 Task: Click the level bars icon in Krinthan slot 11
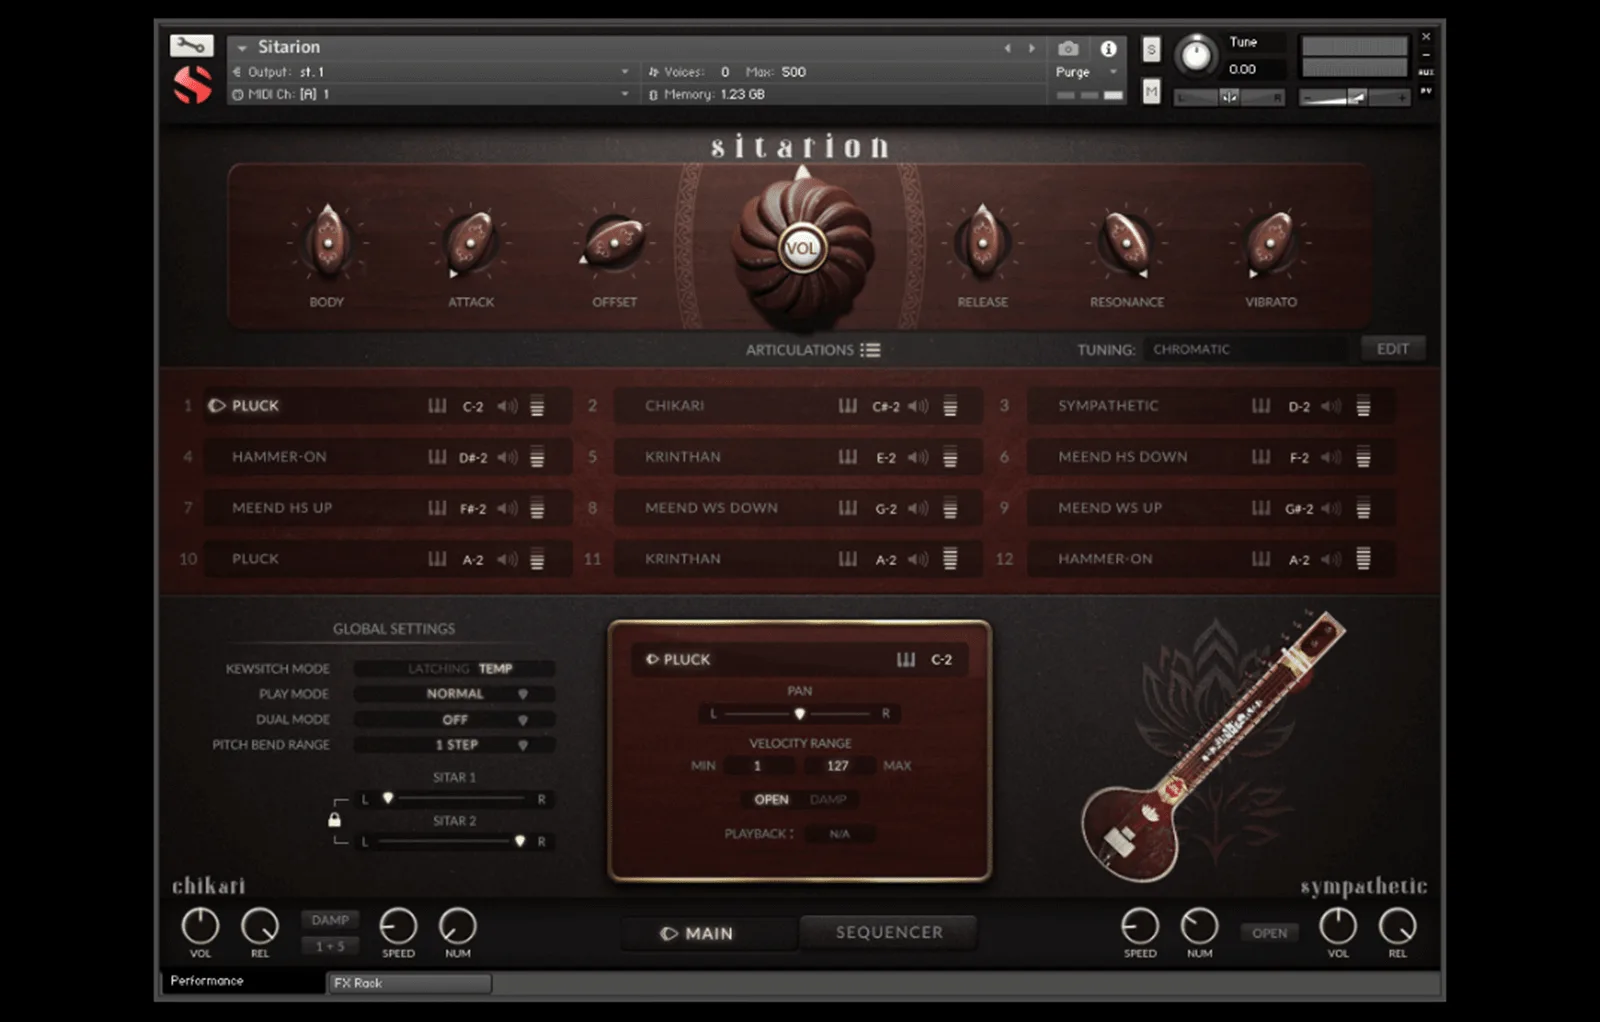tap(950, 559)
